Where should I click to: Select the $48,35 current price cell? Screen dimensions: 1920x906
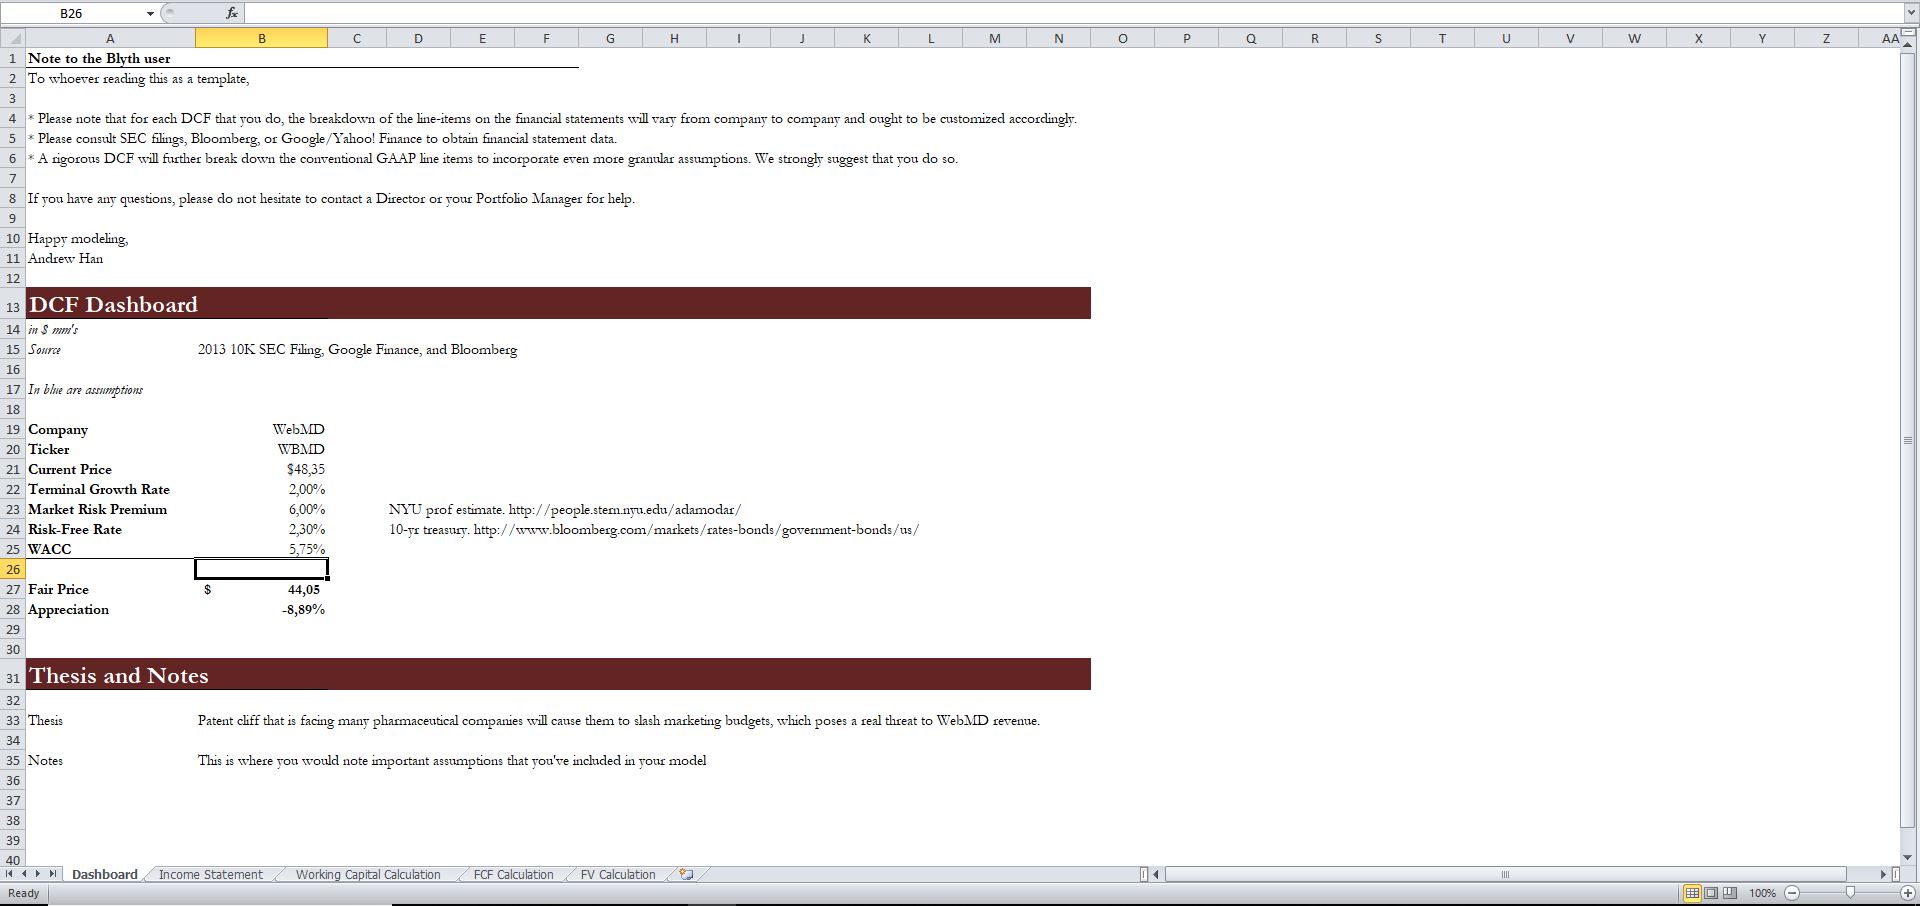point(261,469)
